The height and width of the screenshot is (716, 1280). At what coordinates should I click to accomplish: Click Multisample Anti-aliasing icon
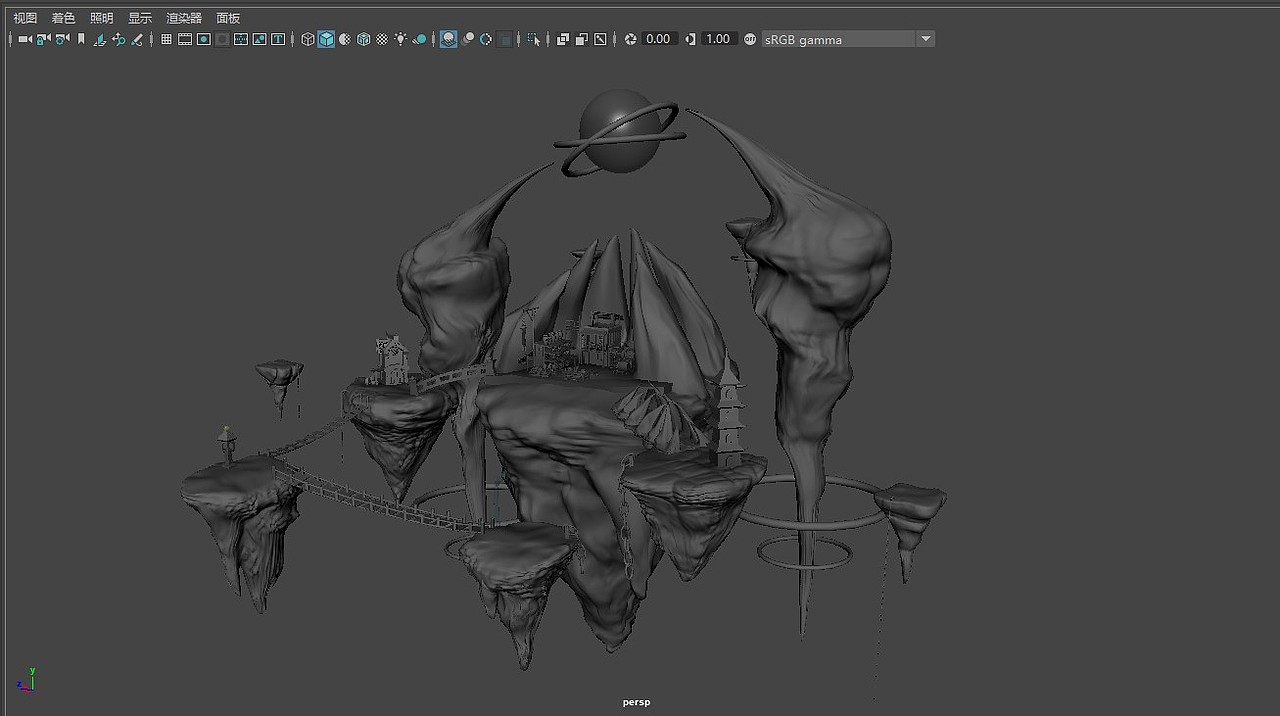486,39
